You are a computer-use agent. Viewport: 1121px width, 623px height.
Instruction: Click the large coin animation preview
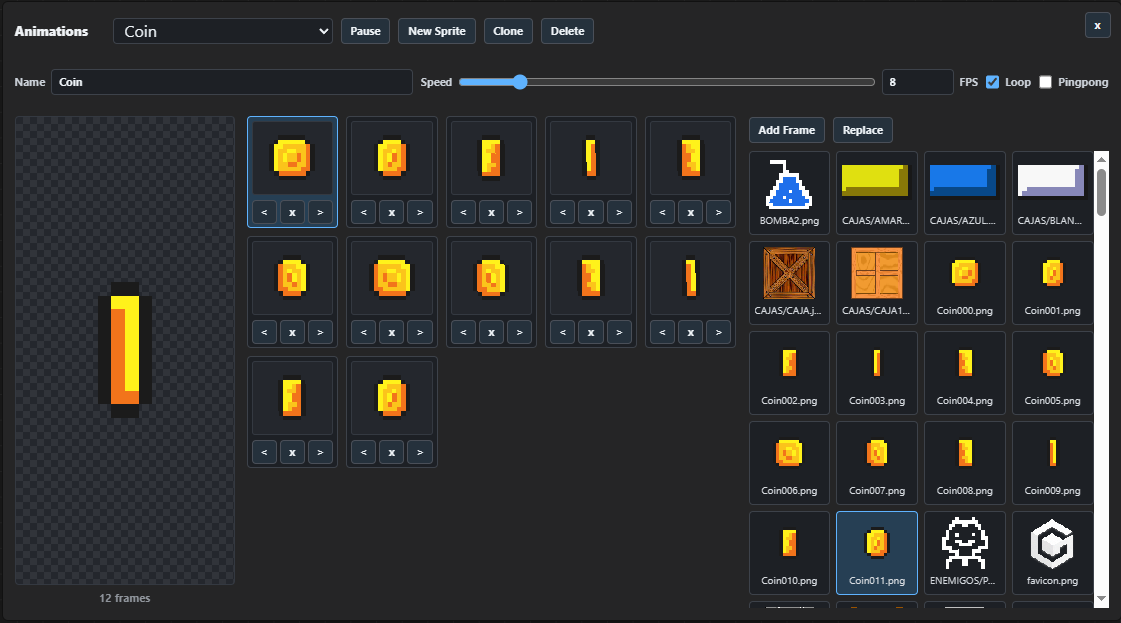(124, 350)
